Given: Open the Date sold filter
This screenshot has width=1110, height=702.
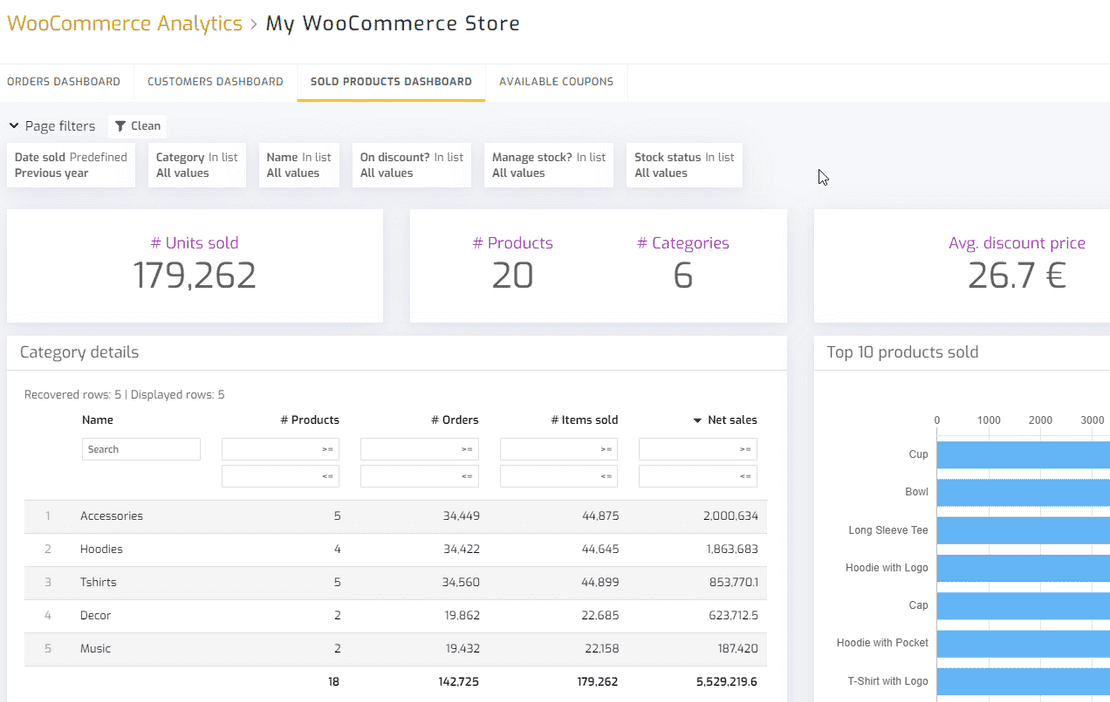Looking at the screenshot, I should click(x=71, y=165).
